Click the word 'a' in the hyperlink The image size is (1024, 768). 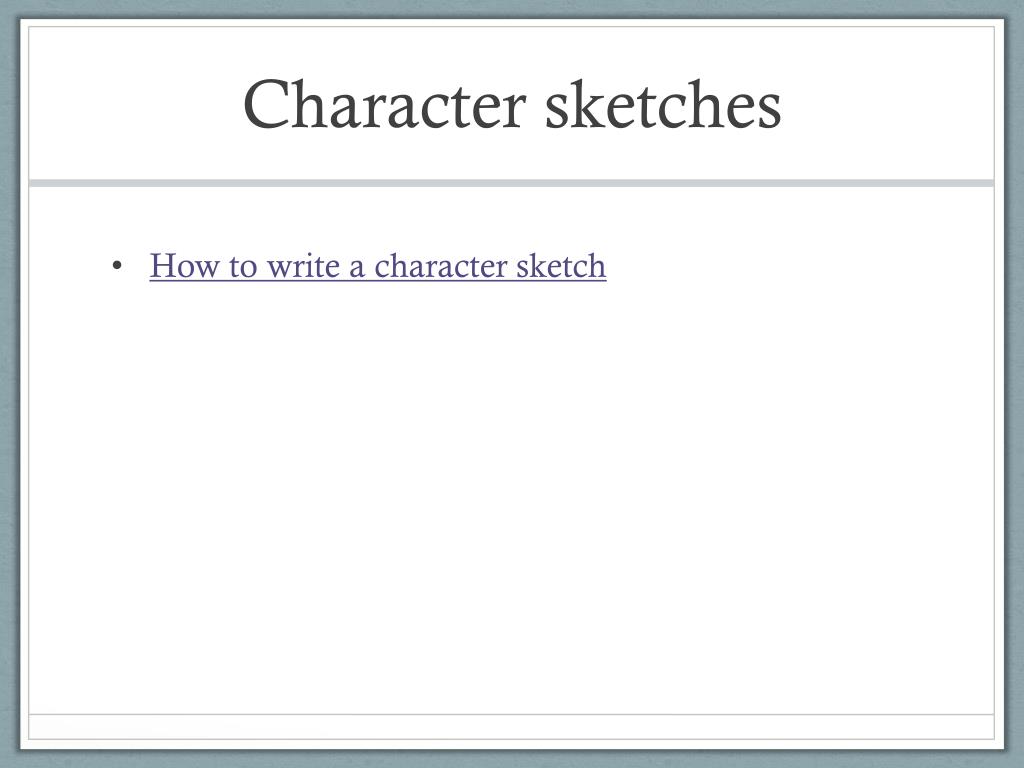357,269
